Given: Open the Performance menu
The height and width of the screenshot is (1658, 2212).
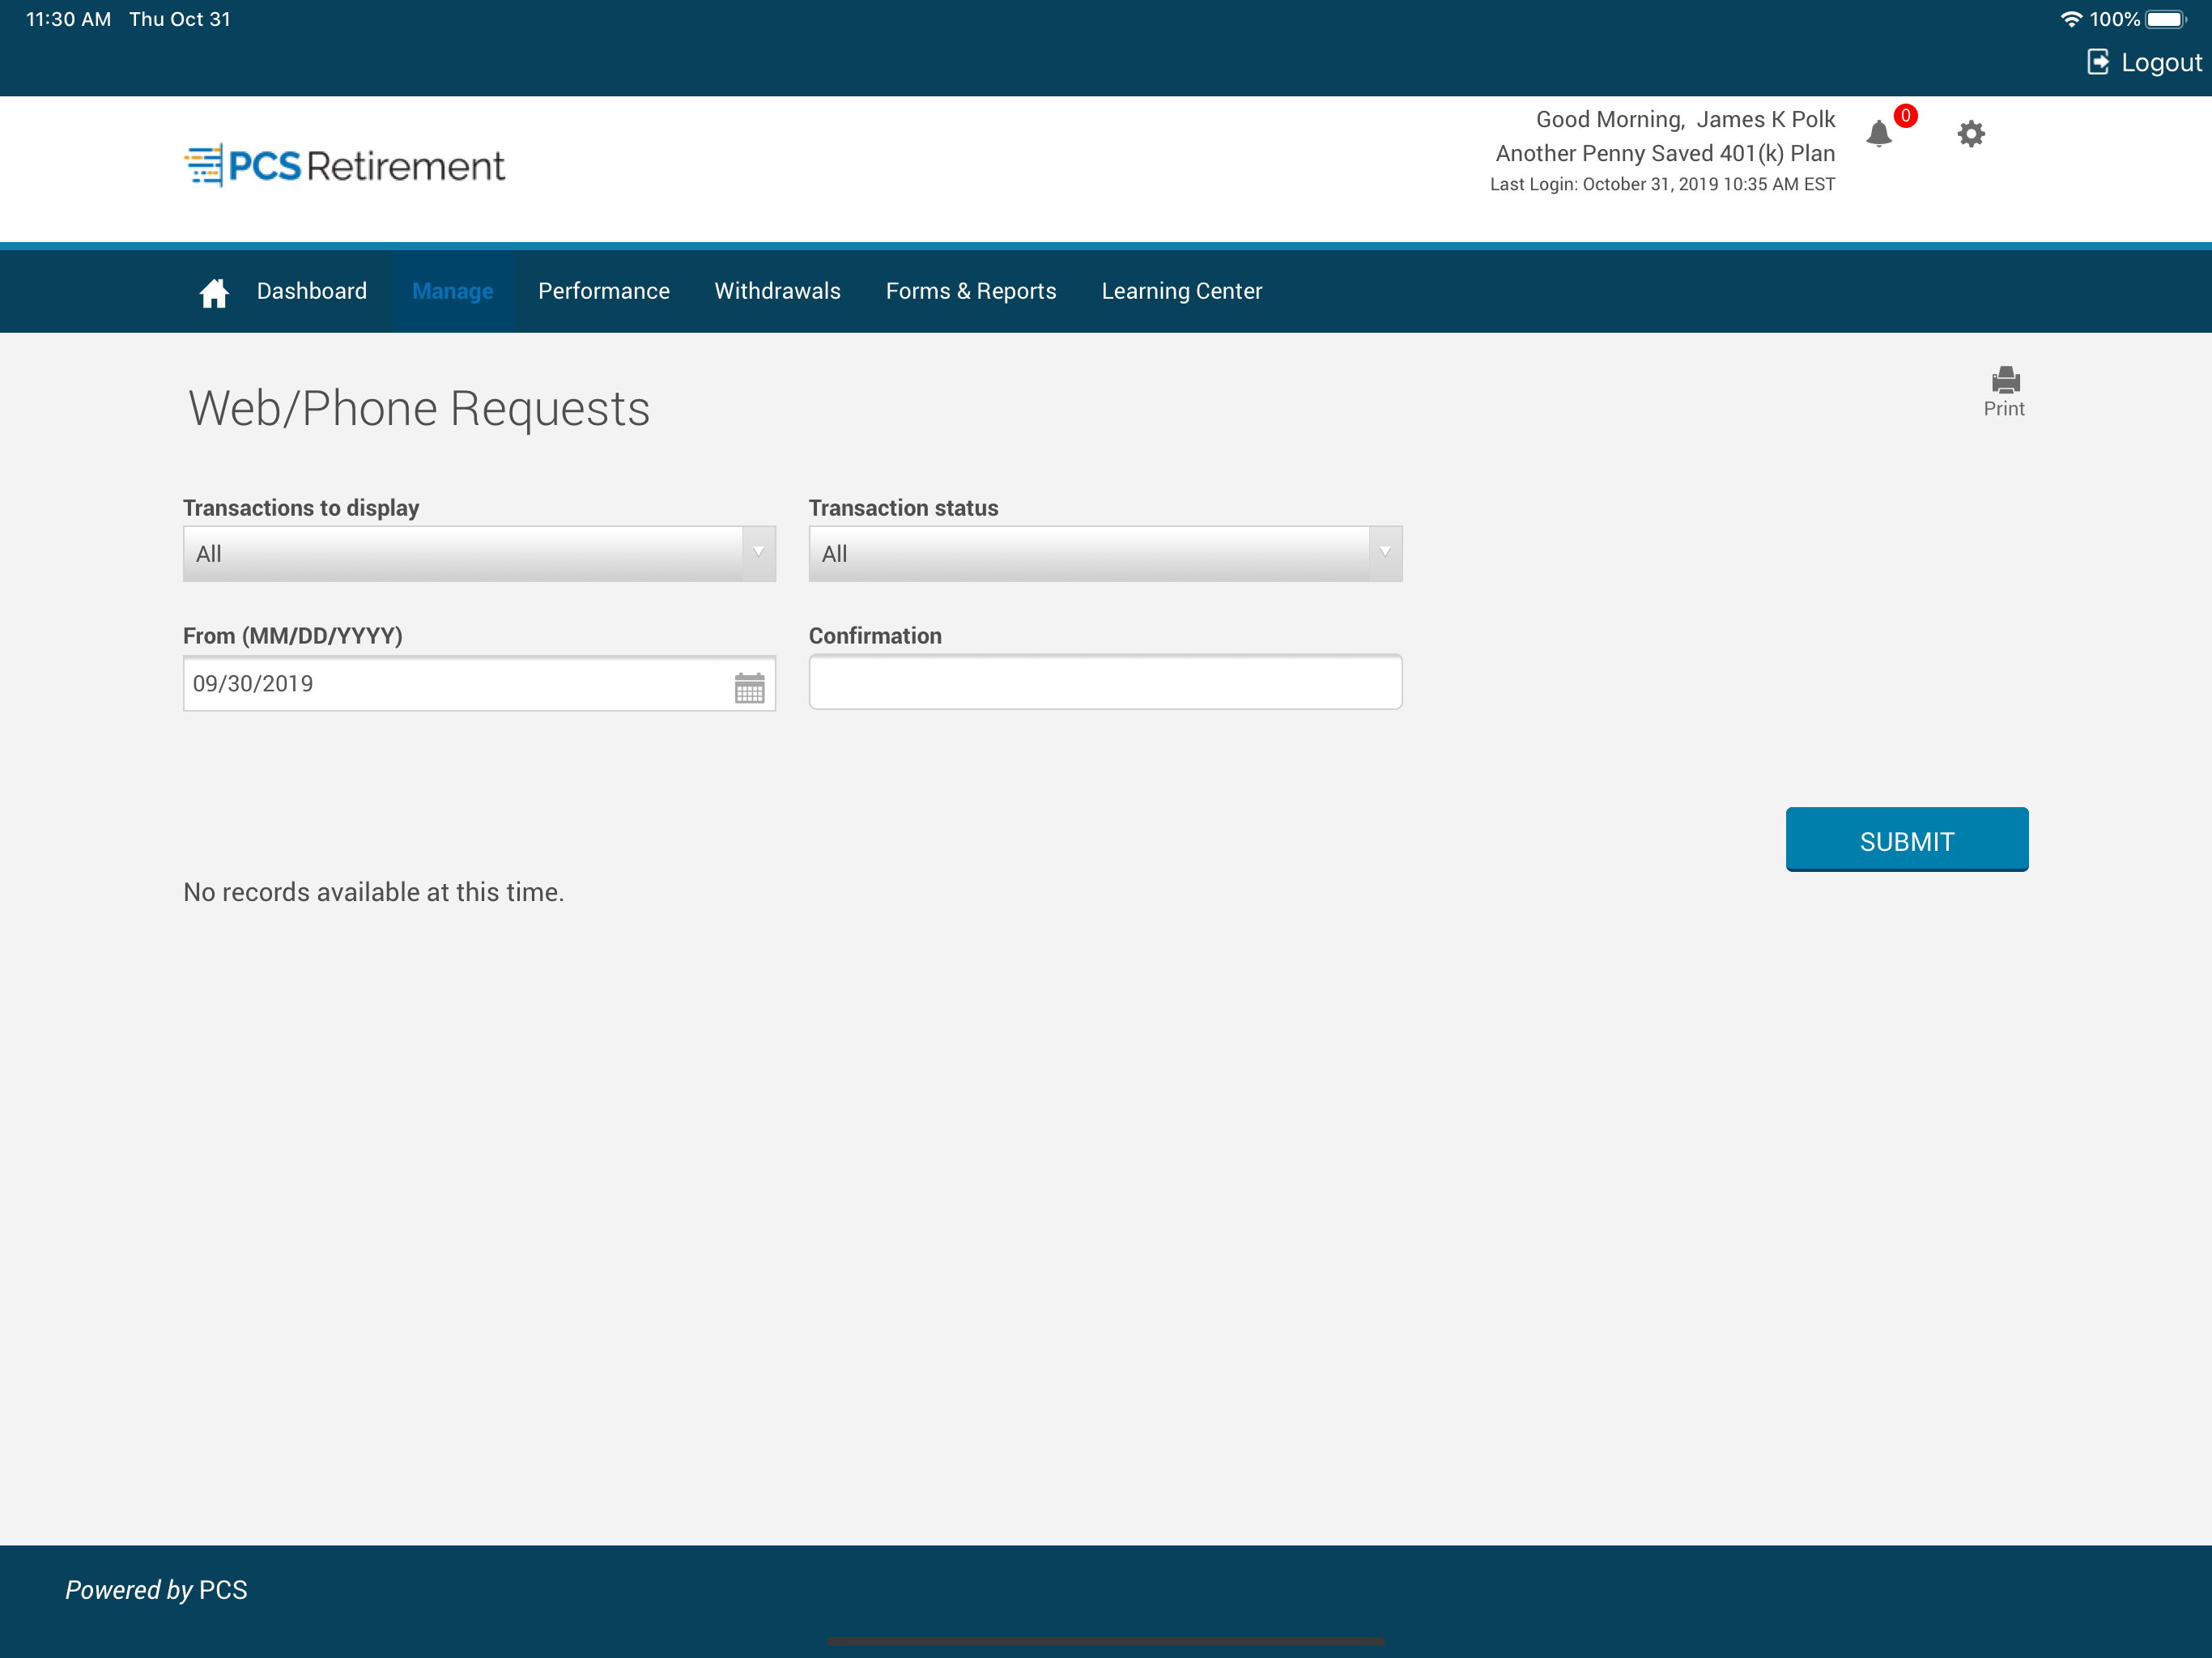Looking at the screenshot, I should coord(603,291).
